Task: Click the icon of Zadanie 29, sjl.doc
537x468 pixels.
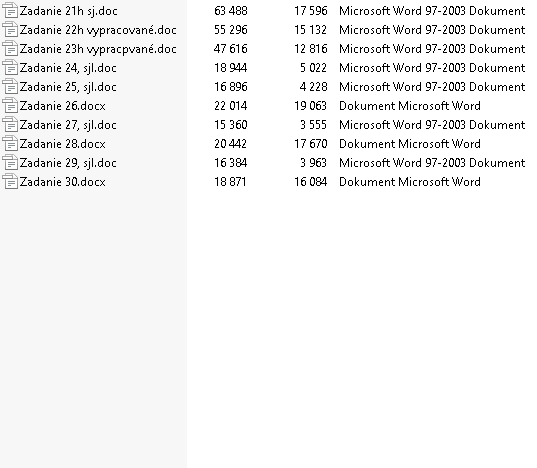Action: (x=10, y=163)
